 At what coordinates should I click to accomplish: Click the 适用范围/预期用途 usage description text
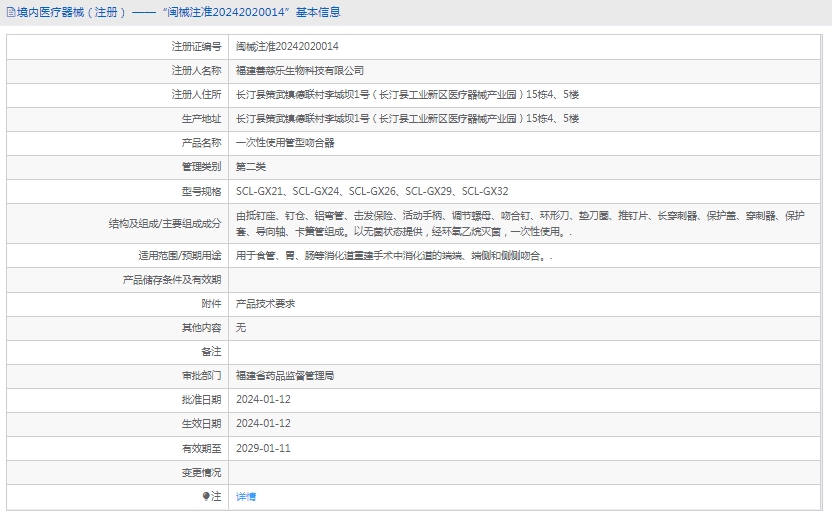pos(394,256)
